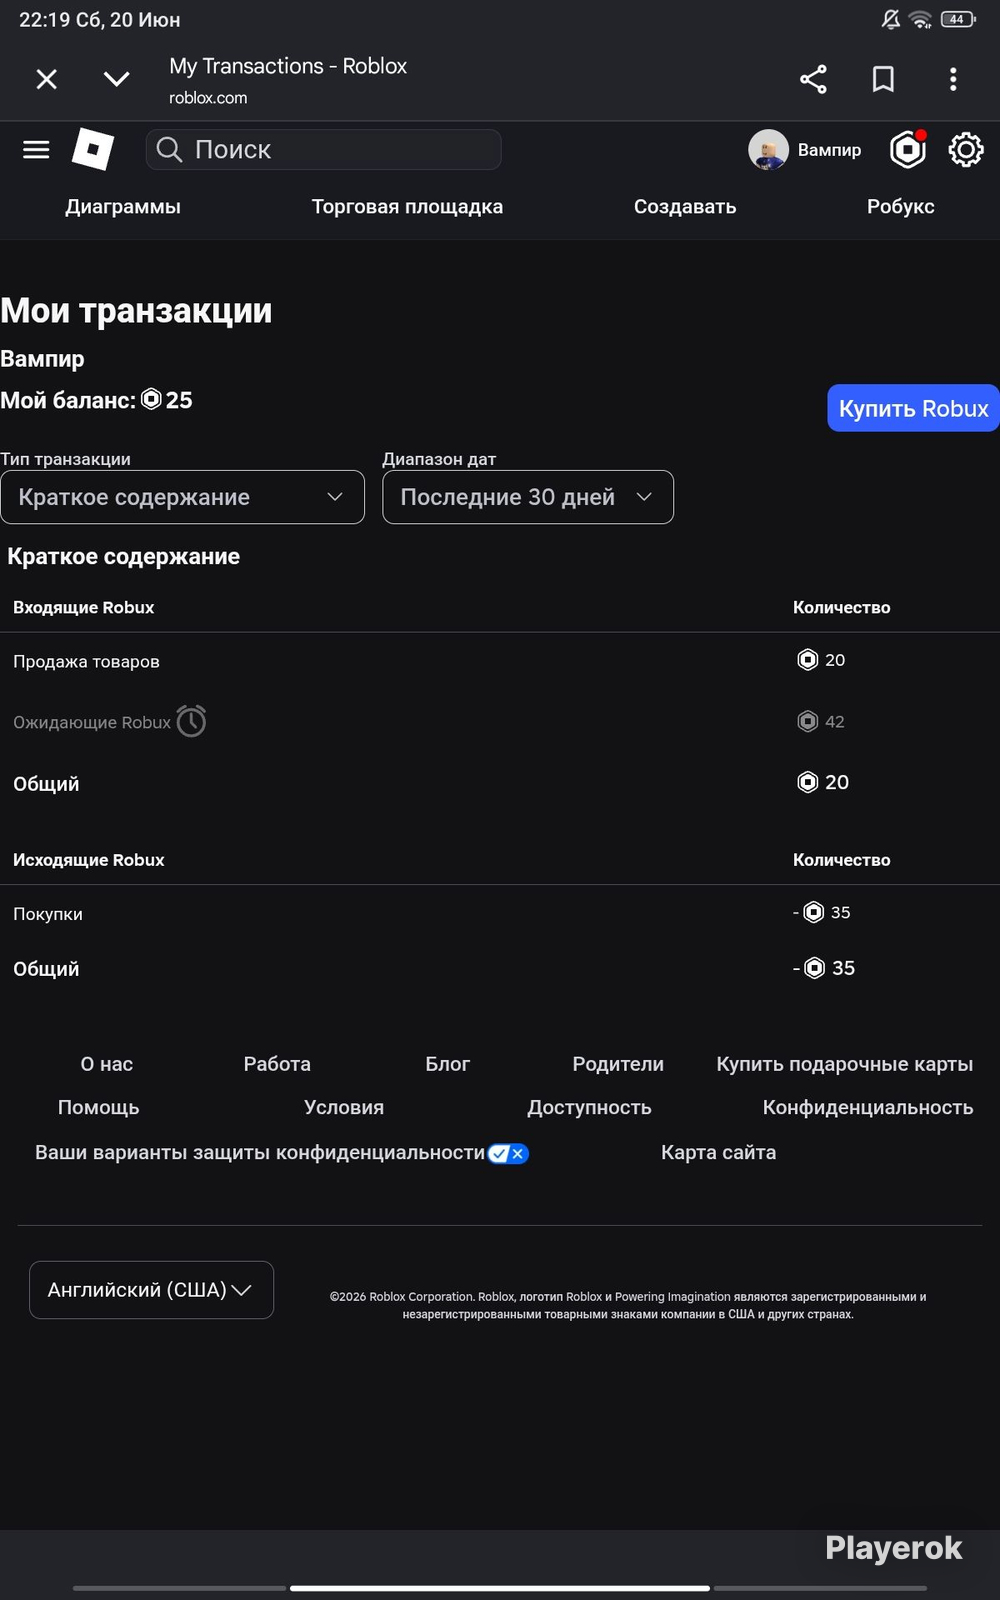Open Вампир profile name link

coord(829,150)
